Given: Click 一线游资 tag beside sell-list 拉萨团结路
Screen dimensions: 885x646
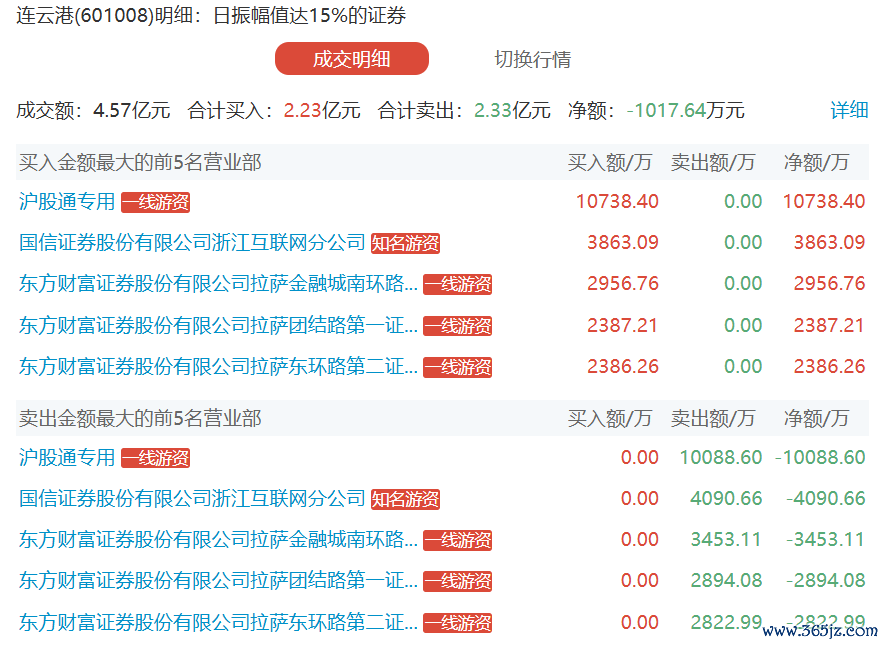Looking at the screenshot, I should (458, 582).
